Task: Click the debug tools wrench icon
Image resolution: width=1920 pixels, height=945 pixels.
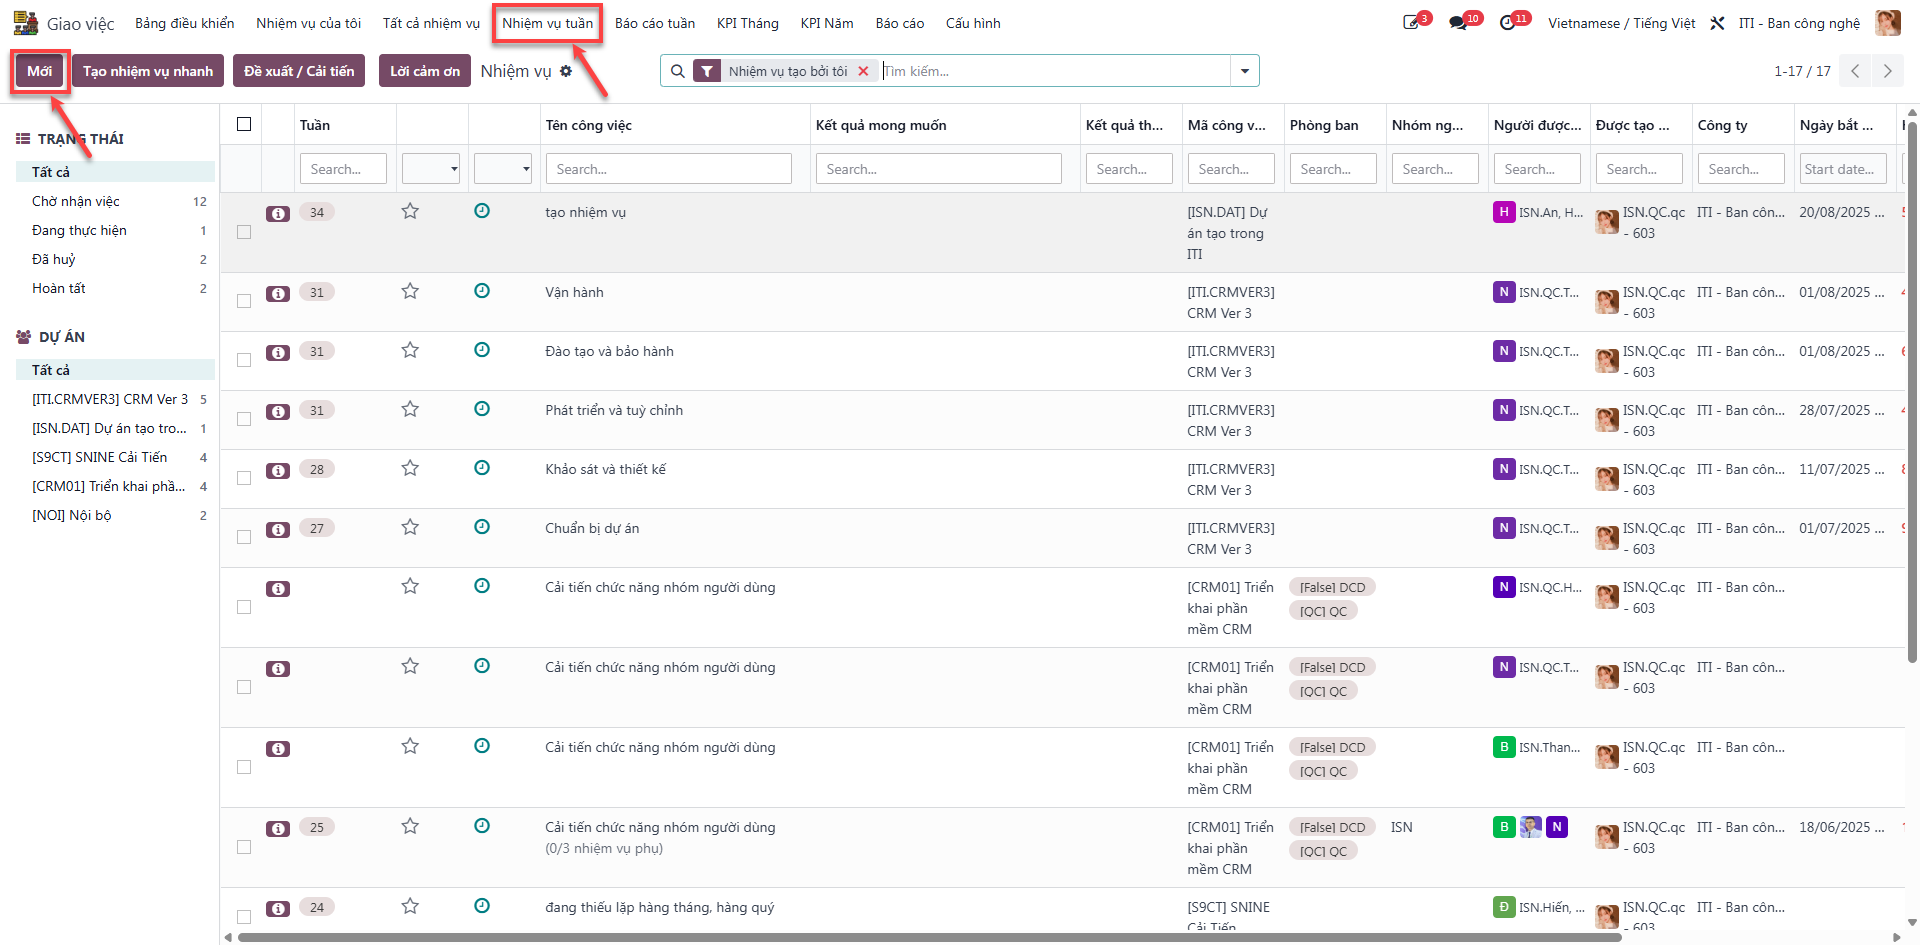Action: tap(1717, 23)
